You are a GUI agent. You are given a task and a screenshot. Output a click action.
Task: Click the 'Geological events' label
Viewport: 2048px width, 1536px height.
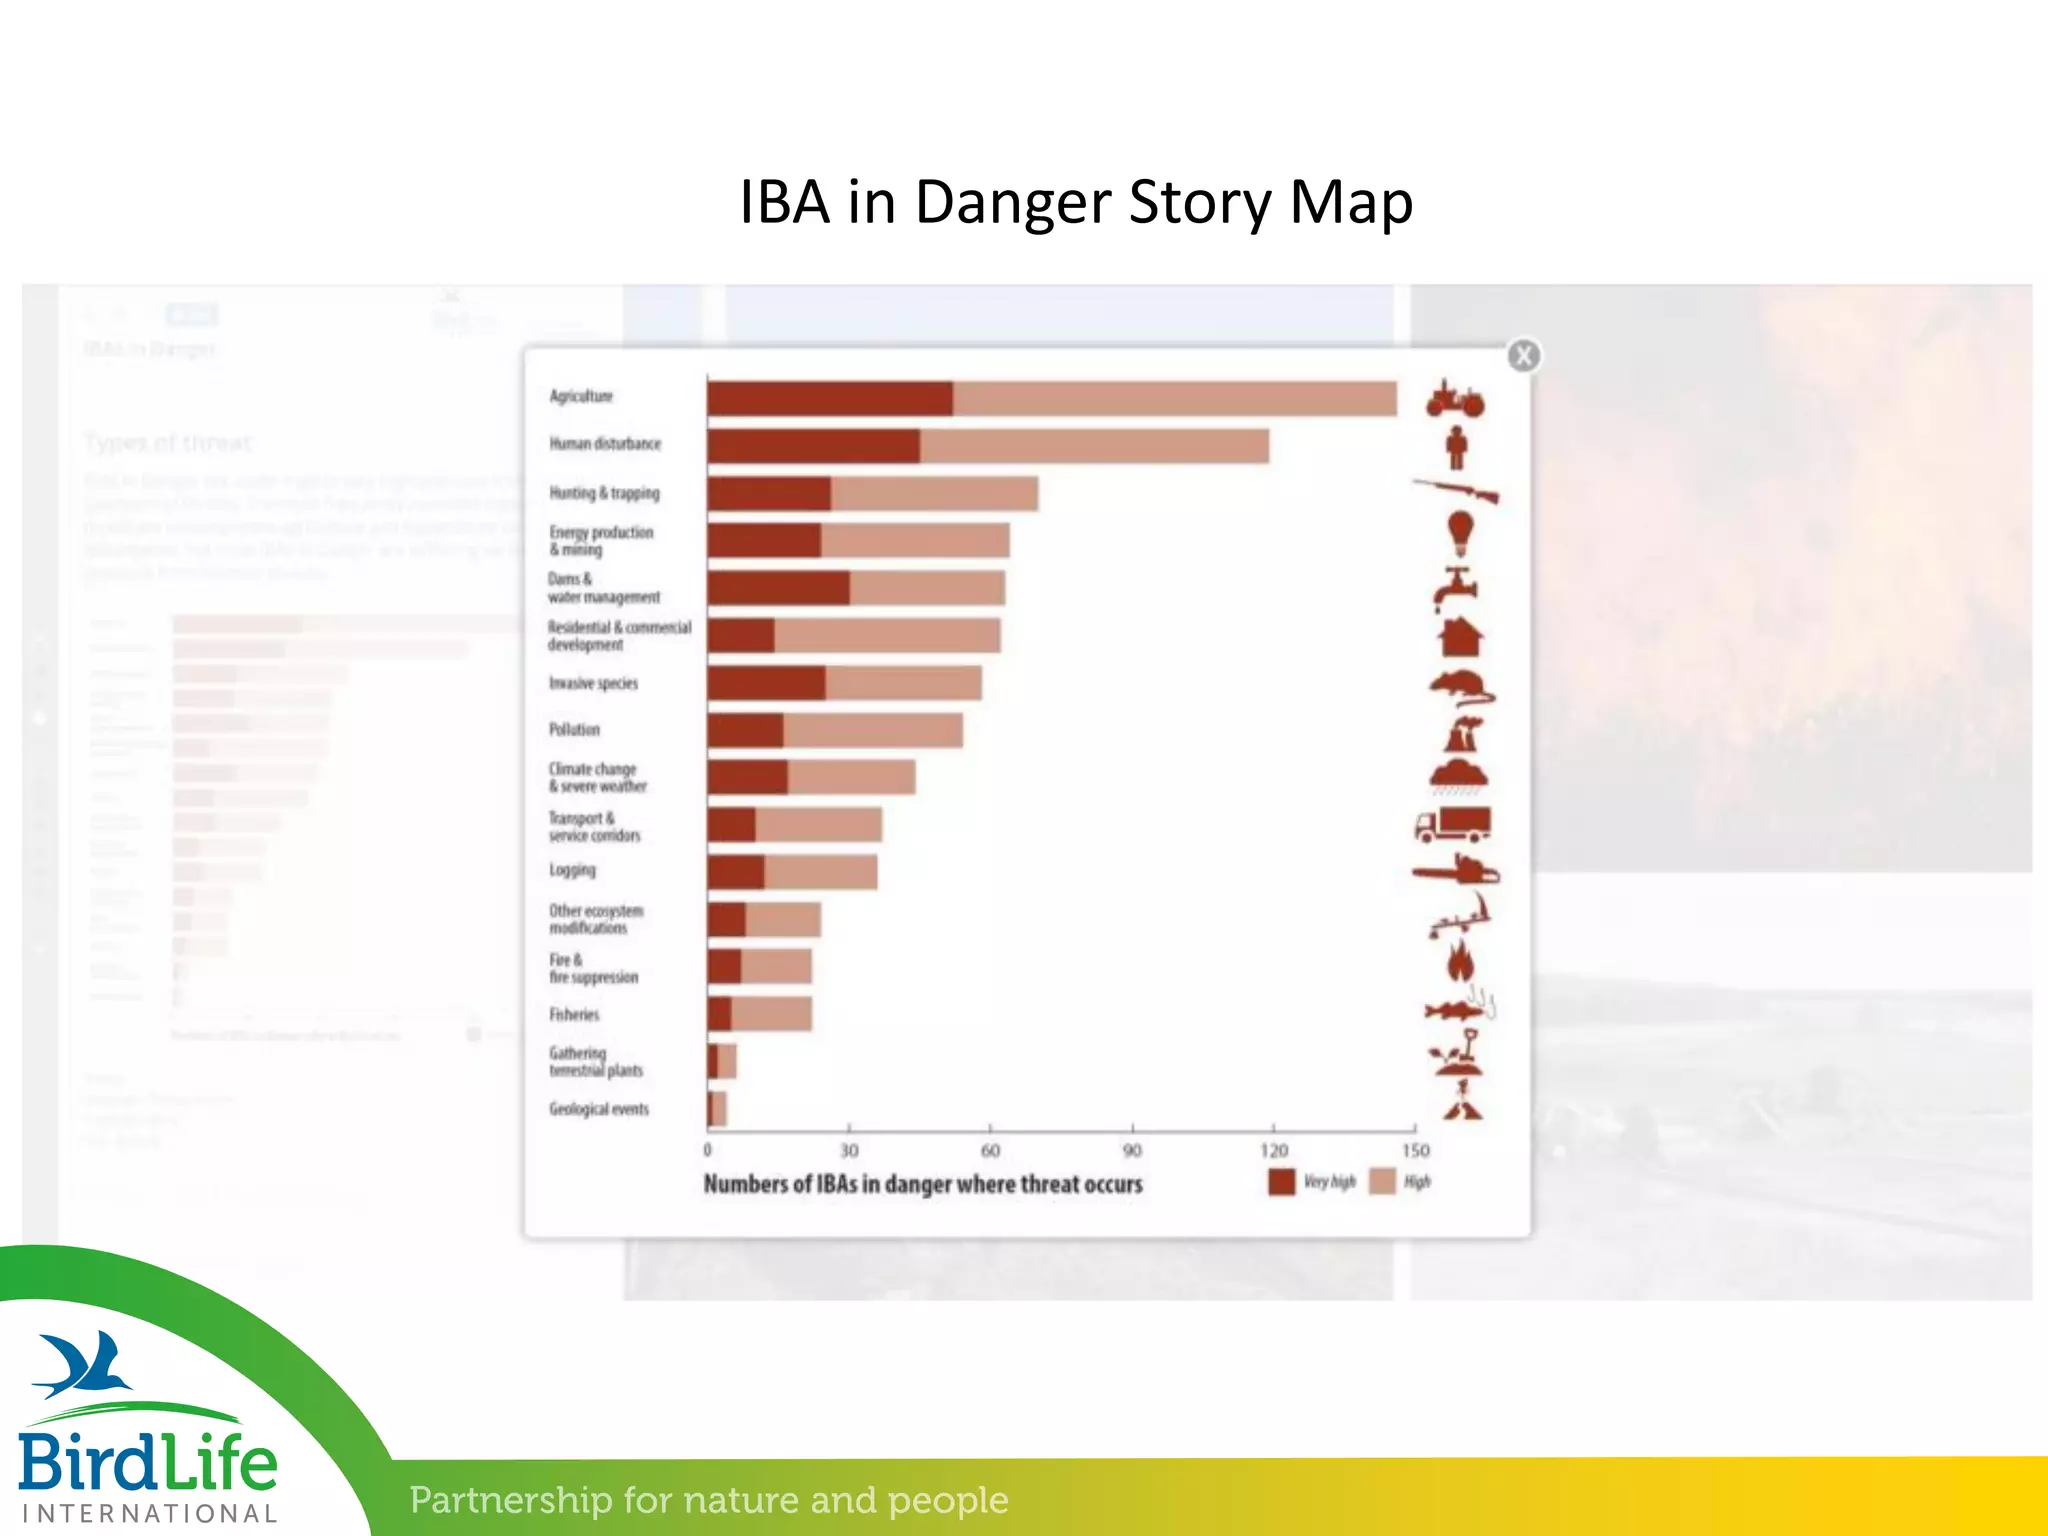coord(599,1108)
